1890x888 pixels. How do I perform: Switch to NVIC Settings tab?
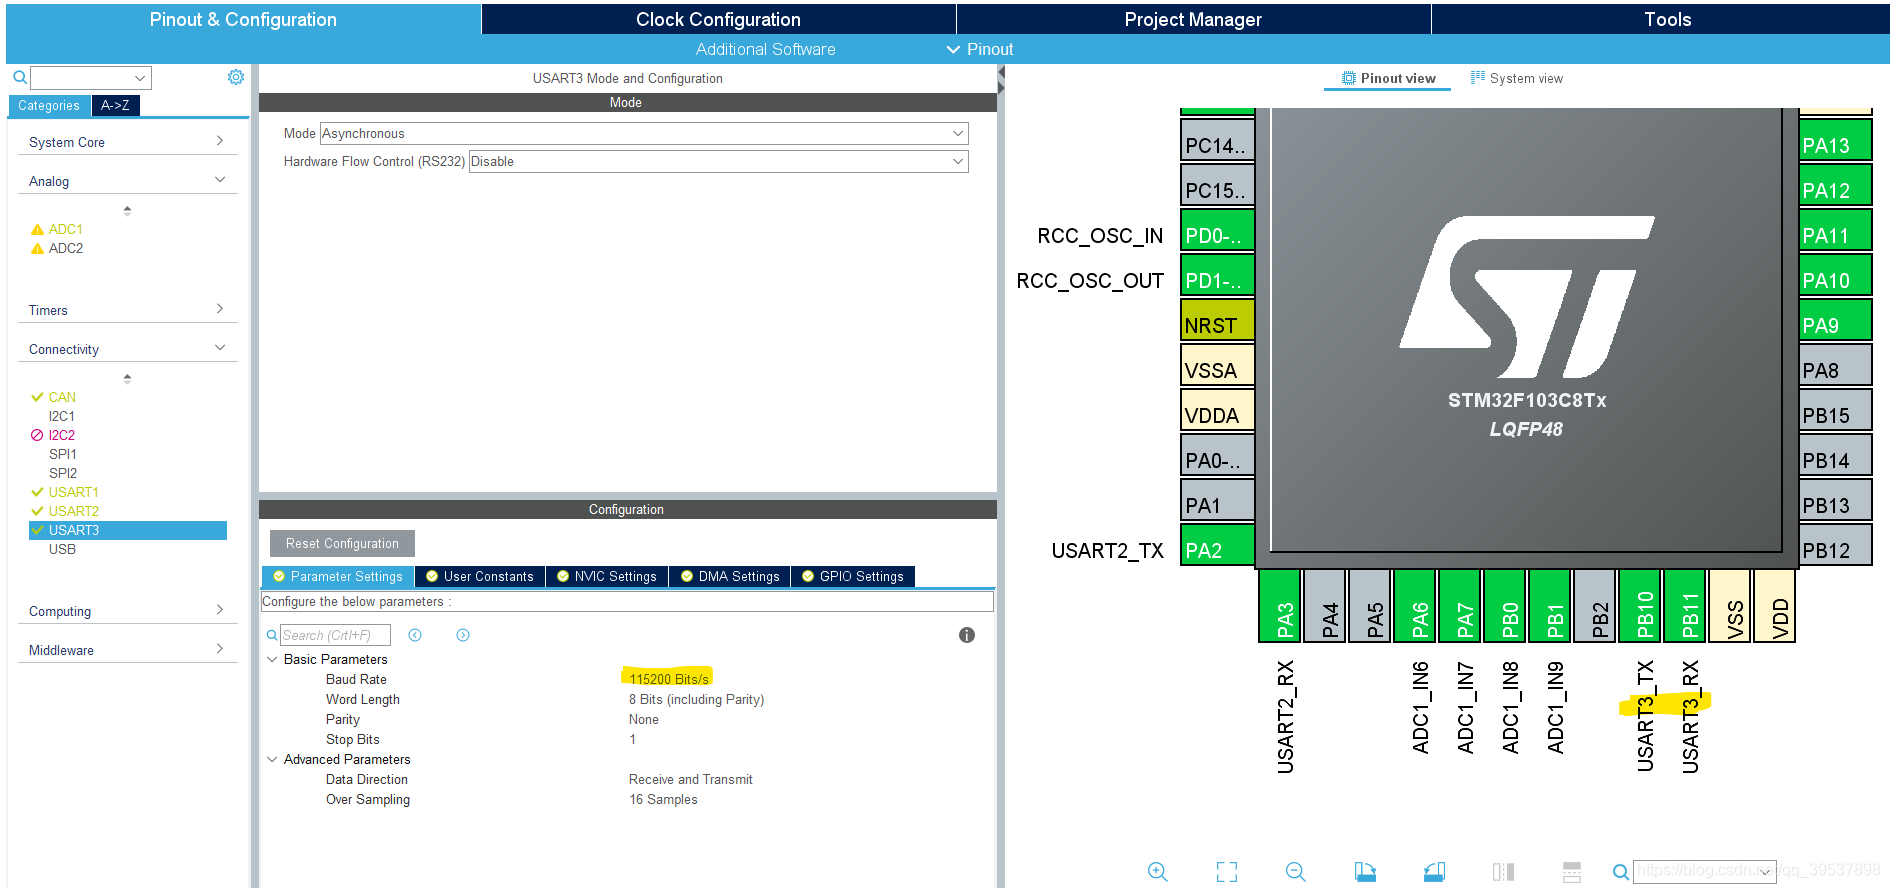click(606, 576)
